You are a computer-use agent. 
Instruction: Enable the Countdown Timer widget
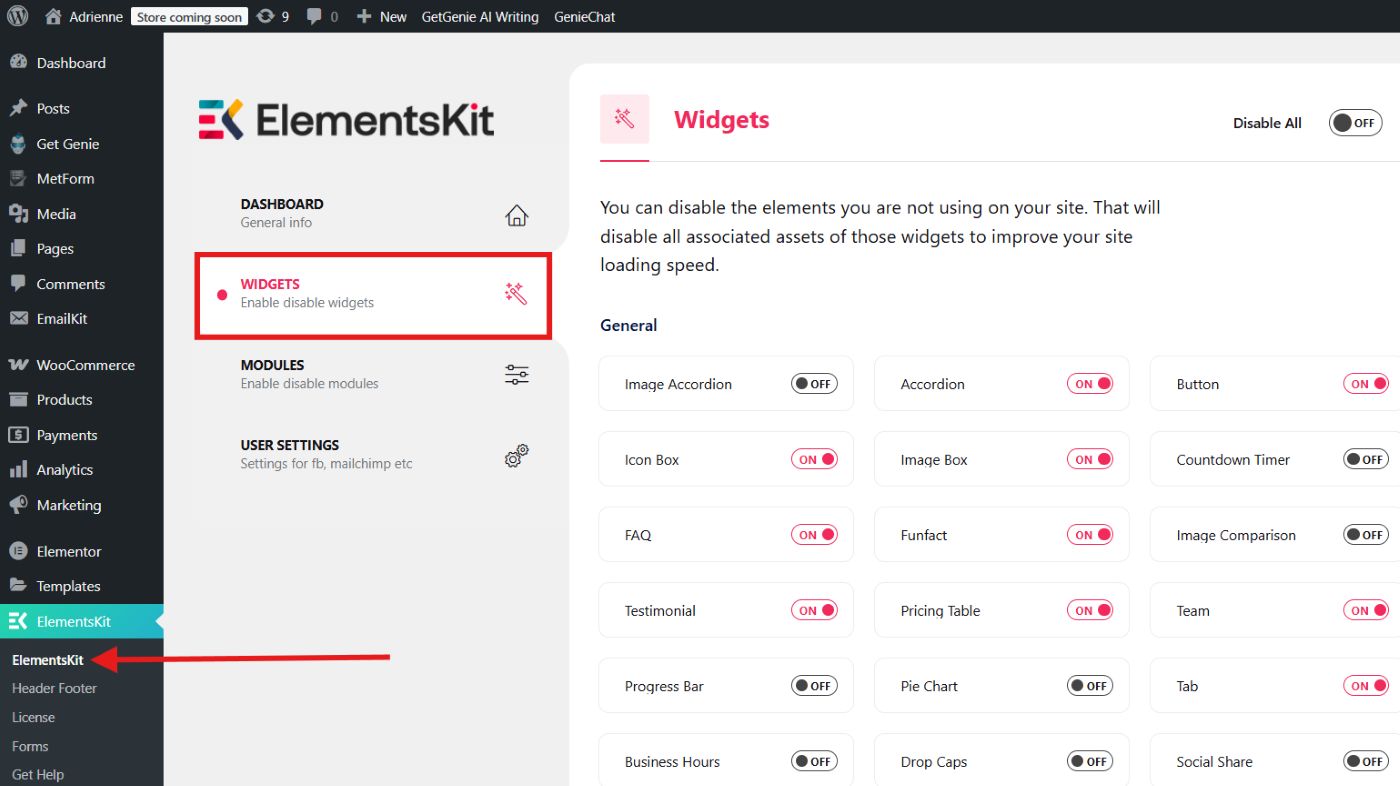pyautogui.click(x=1365, y=460)
